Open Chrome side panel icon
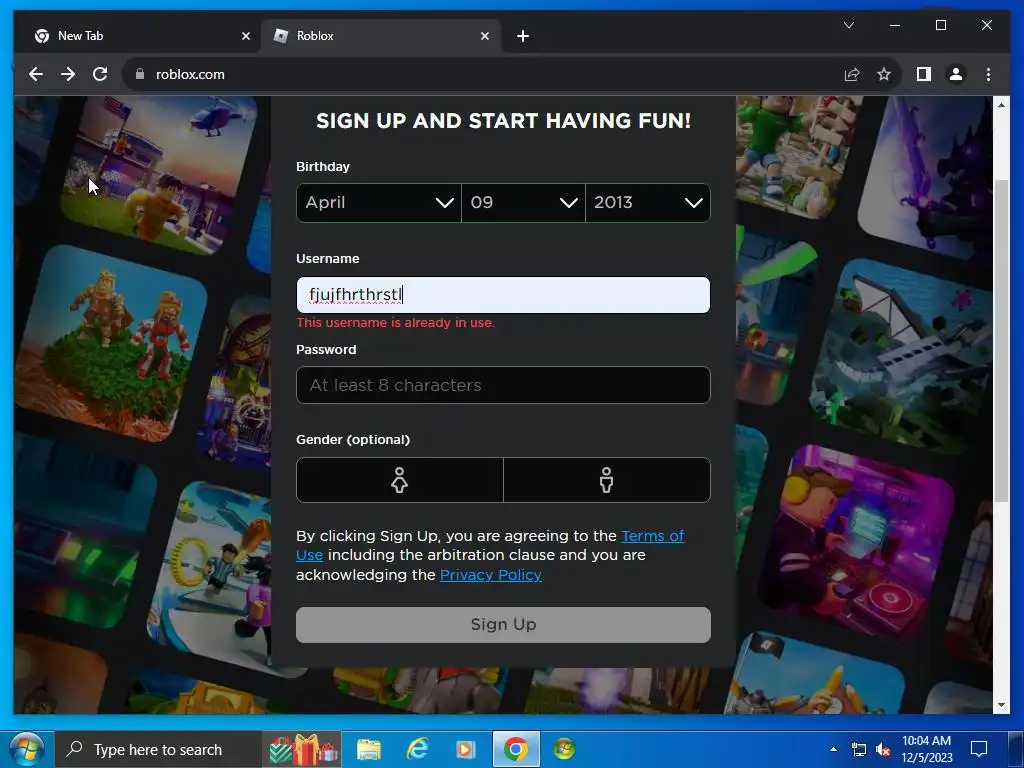This screenshot has height=768, width=1024. tap(923, 74)
